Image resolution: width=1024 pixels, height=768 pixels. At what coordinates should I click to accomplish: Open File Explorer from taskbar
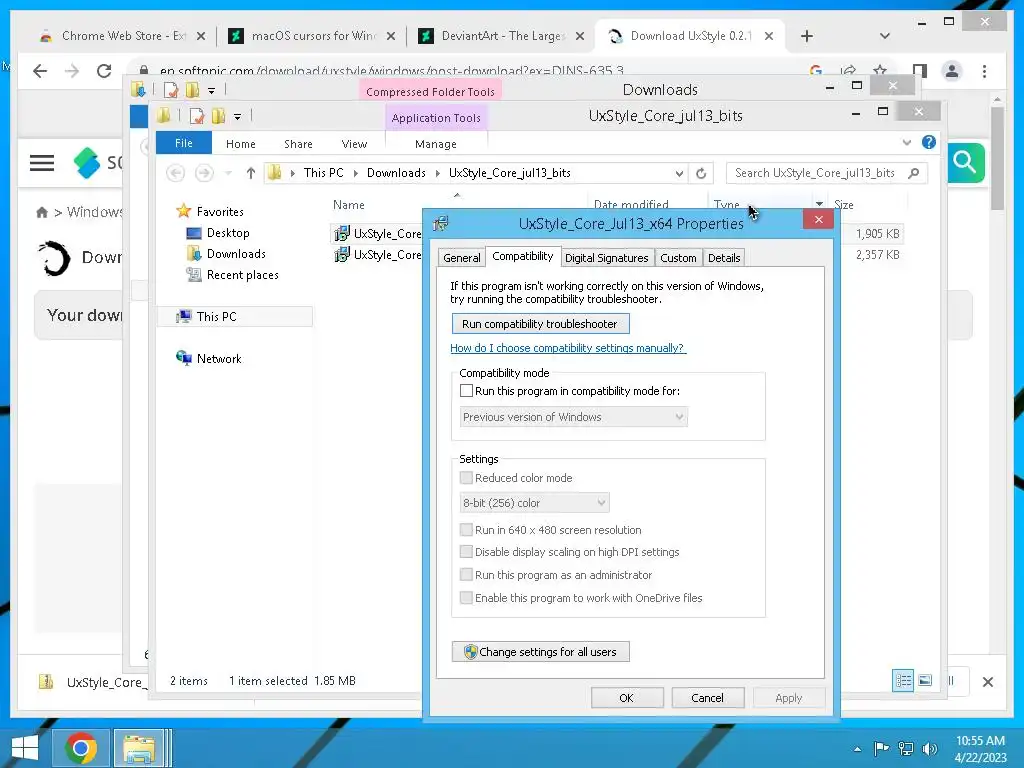coord(139,748)
